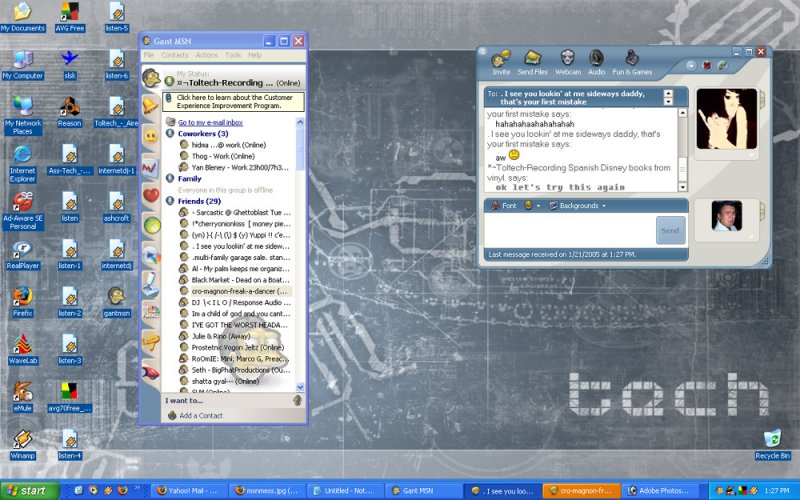Click scroll up arrow in chat conversation history
This screenshot has width=800, height=500.
pyautogui.click(x=683, y=112)
